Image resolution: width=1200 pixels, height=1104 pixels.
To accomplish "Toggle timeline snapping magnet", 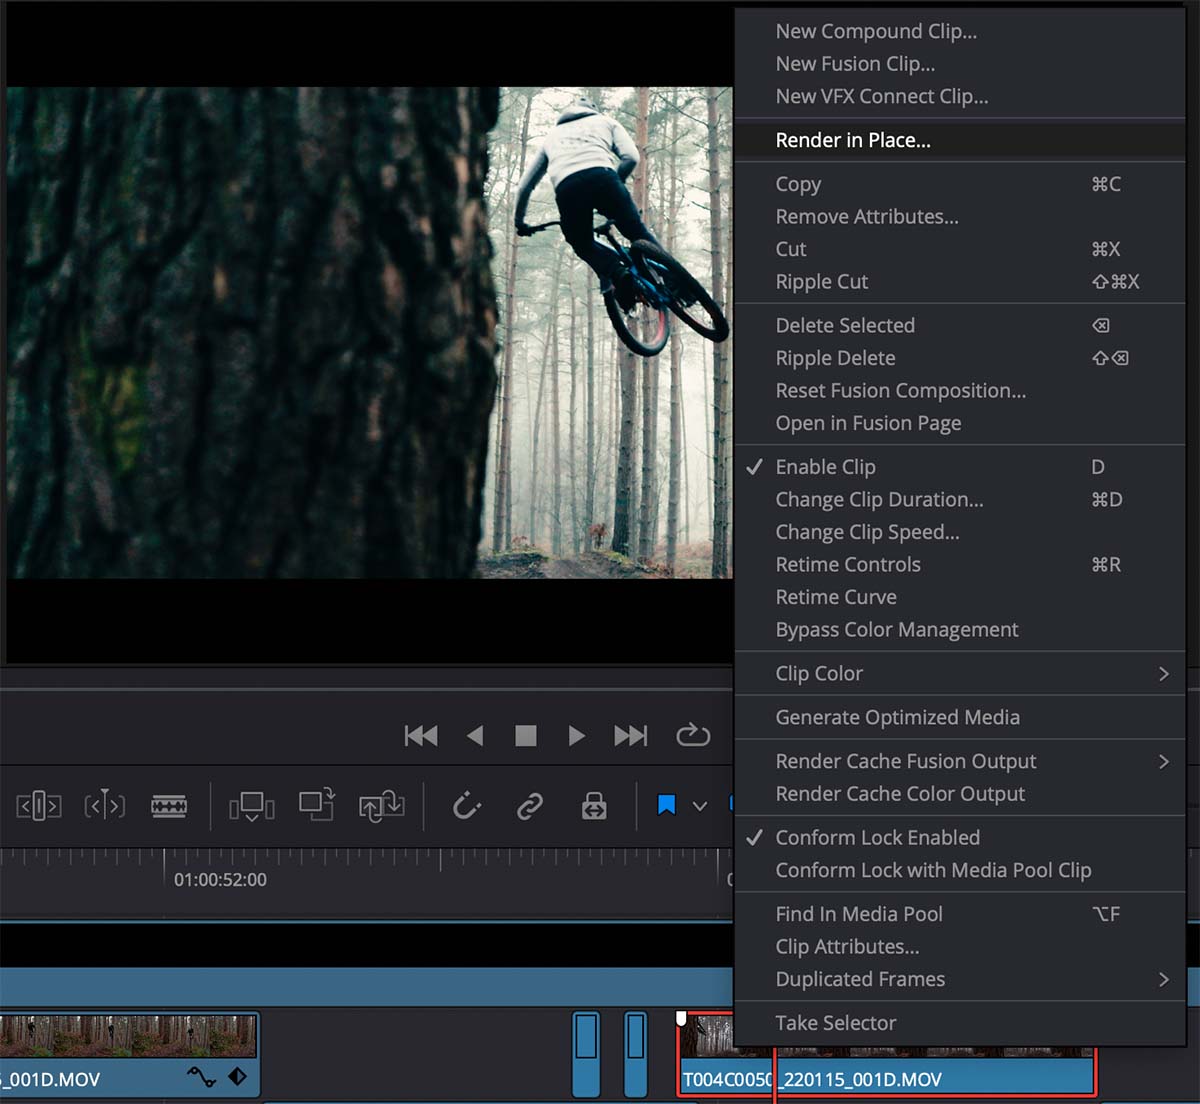I will [x=467, y=806].
